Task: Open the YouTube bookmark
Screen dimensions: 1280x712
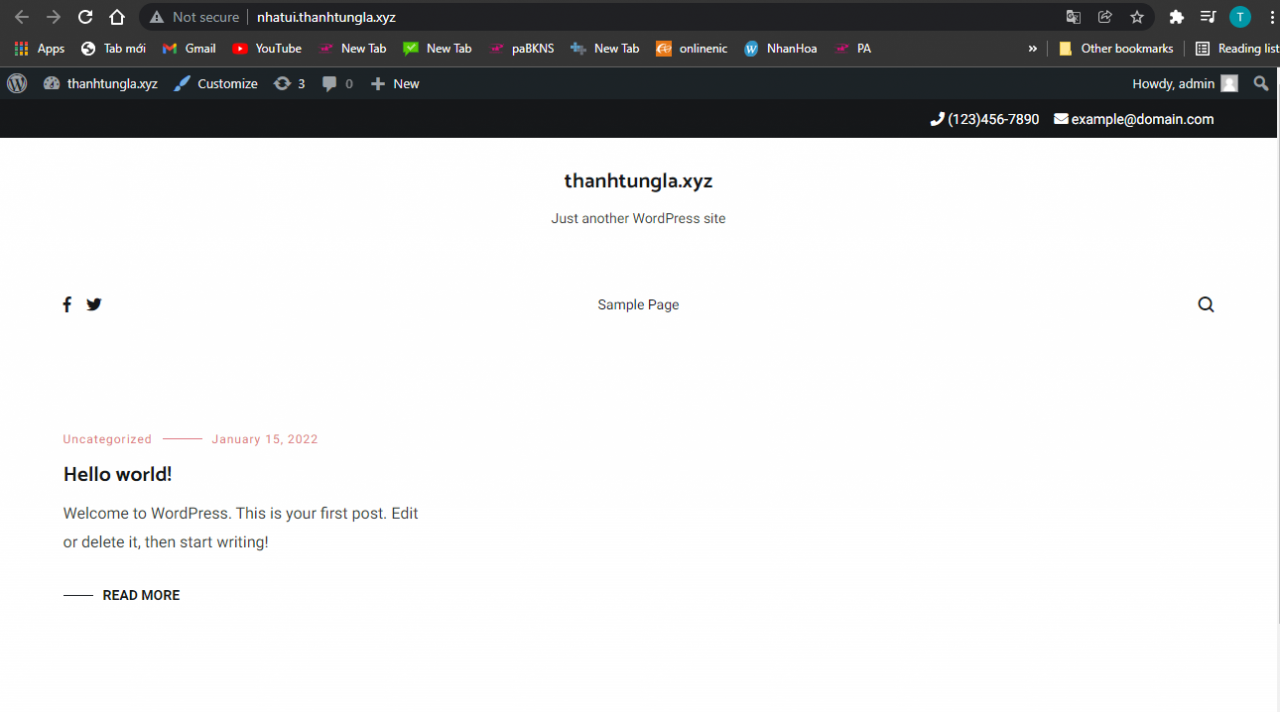Action: click(x=267, y=48)
